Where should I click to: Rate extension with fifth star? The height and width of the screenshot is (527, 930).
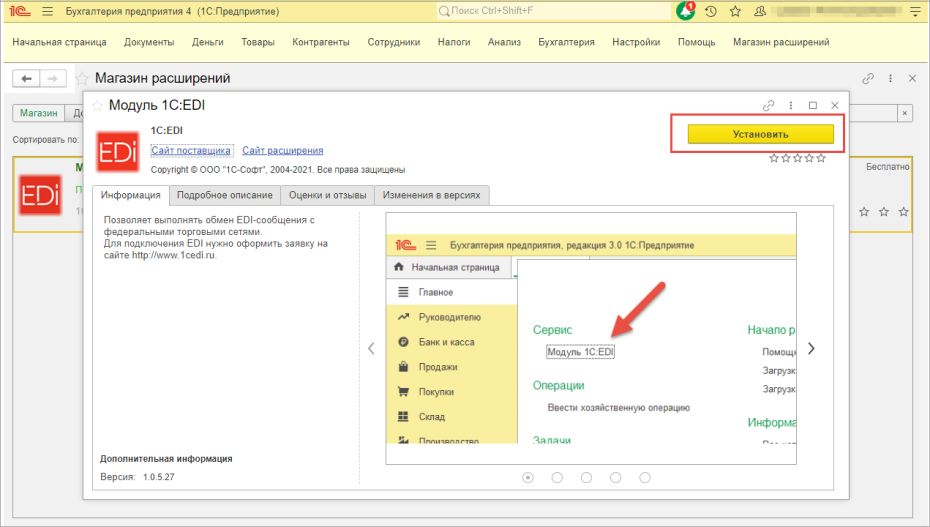[821, 158]
